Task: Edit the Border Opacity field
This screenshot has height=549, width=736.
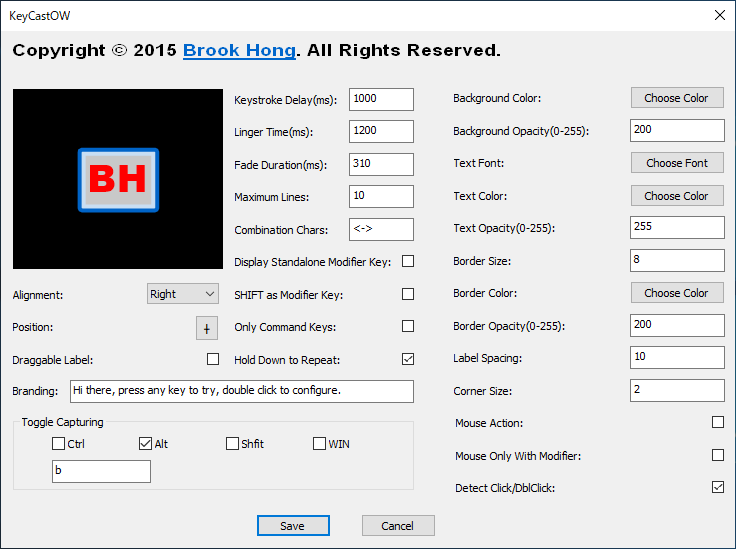Action: [677, 325]
